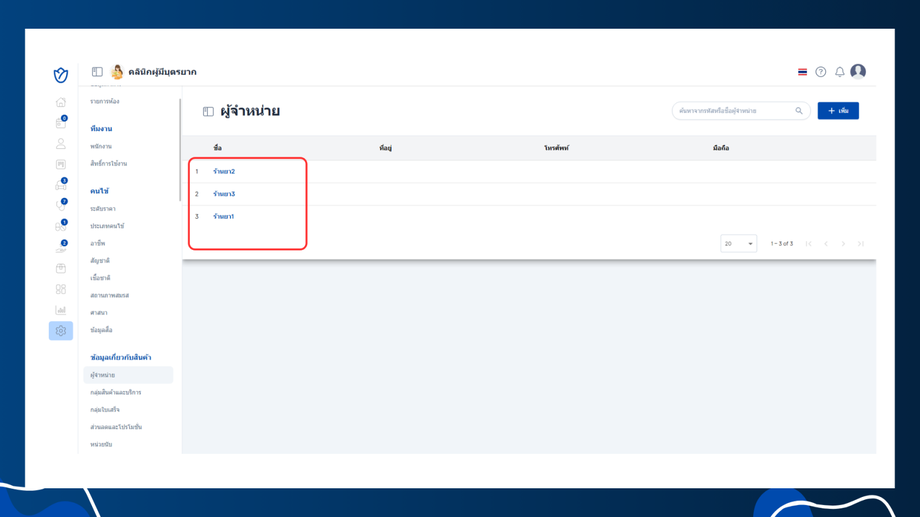The height and width of the screenshot is (517, 920).
Task: Click the clinic avatar next to clinic name
Action: tap(117, 72)
